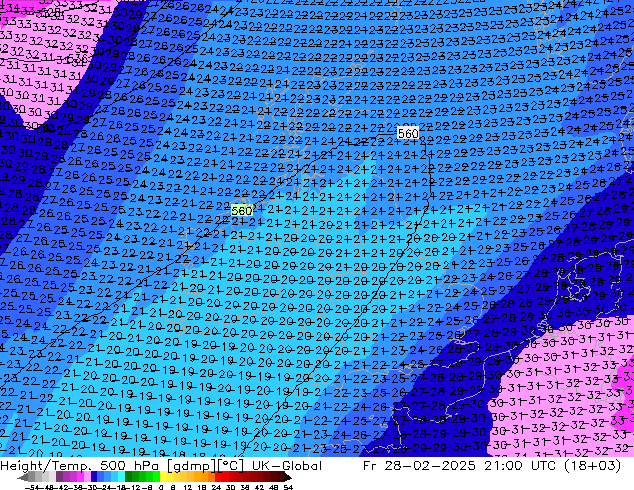Click the '42' colorbar label
The image size is (634, 490).
pyautogui.click(x=259, y=488)
